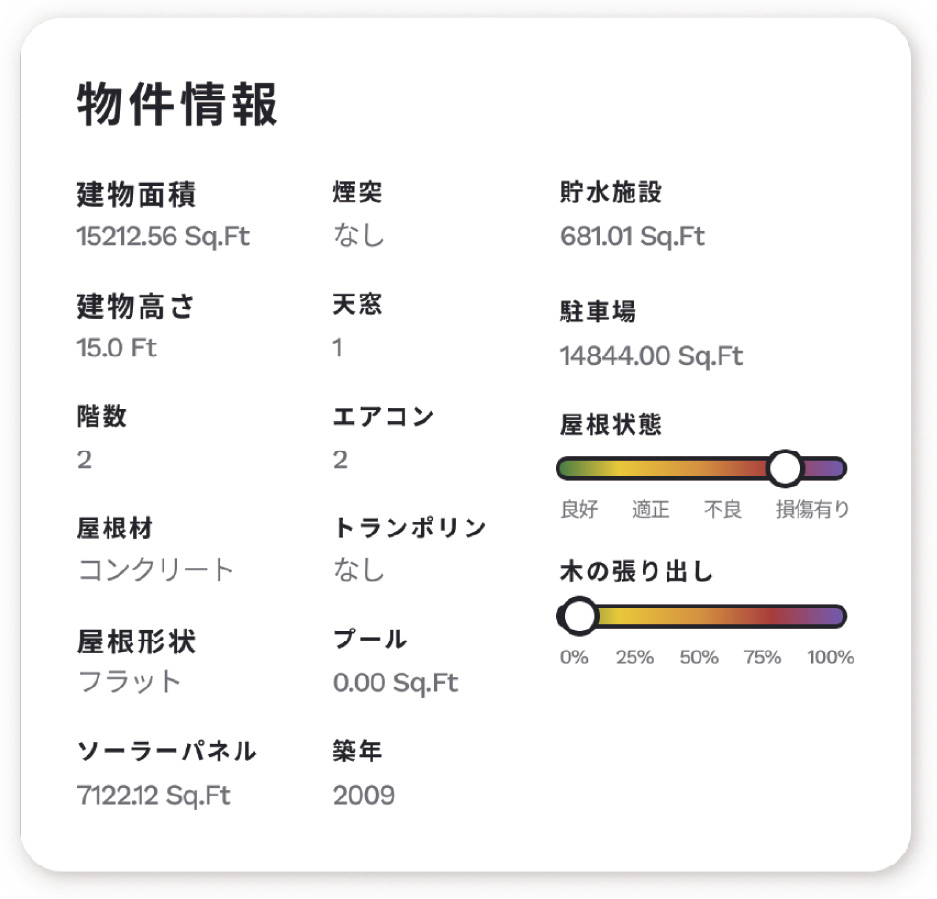Click the 100% mark on tree overhang scale
Image resolution: width=937 pixels, height=899 pixels.
pos(831,658)
